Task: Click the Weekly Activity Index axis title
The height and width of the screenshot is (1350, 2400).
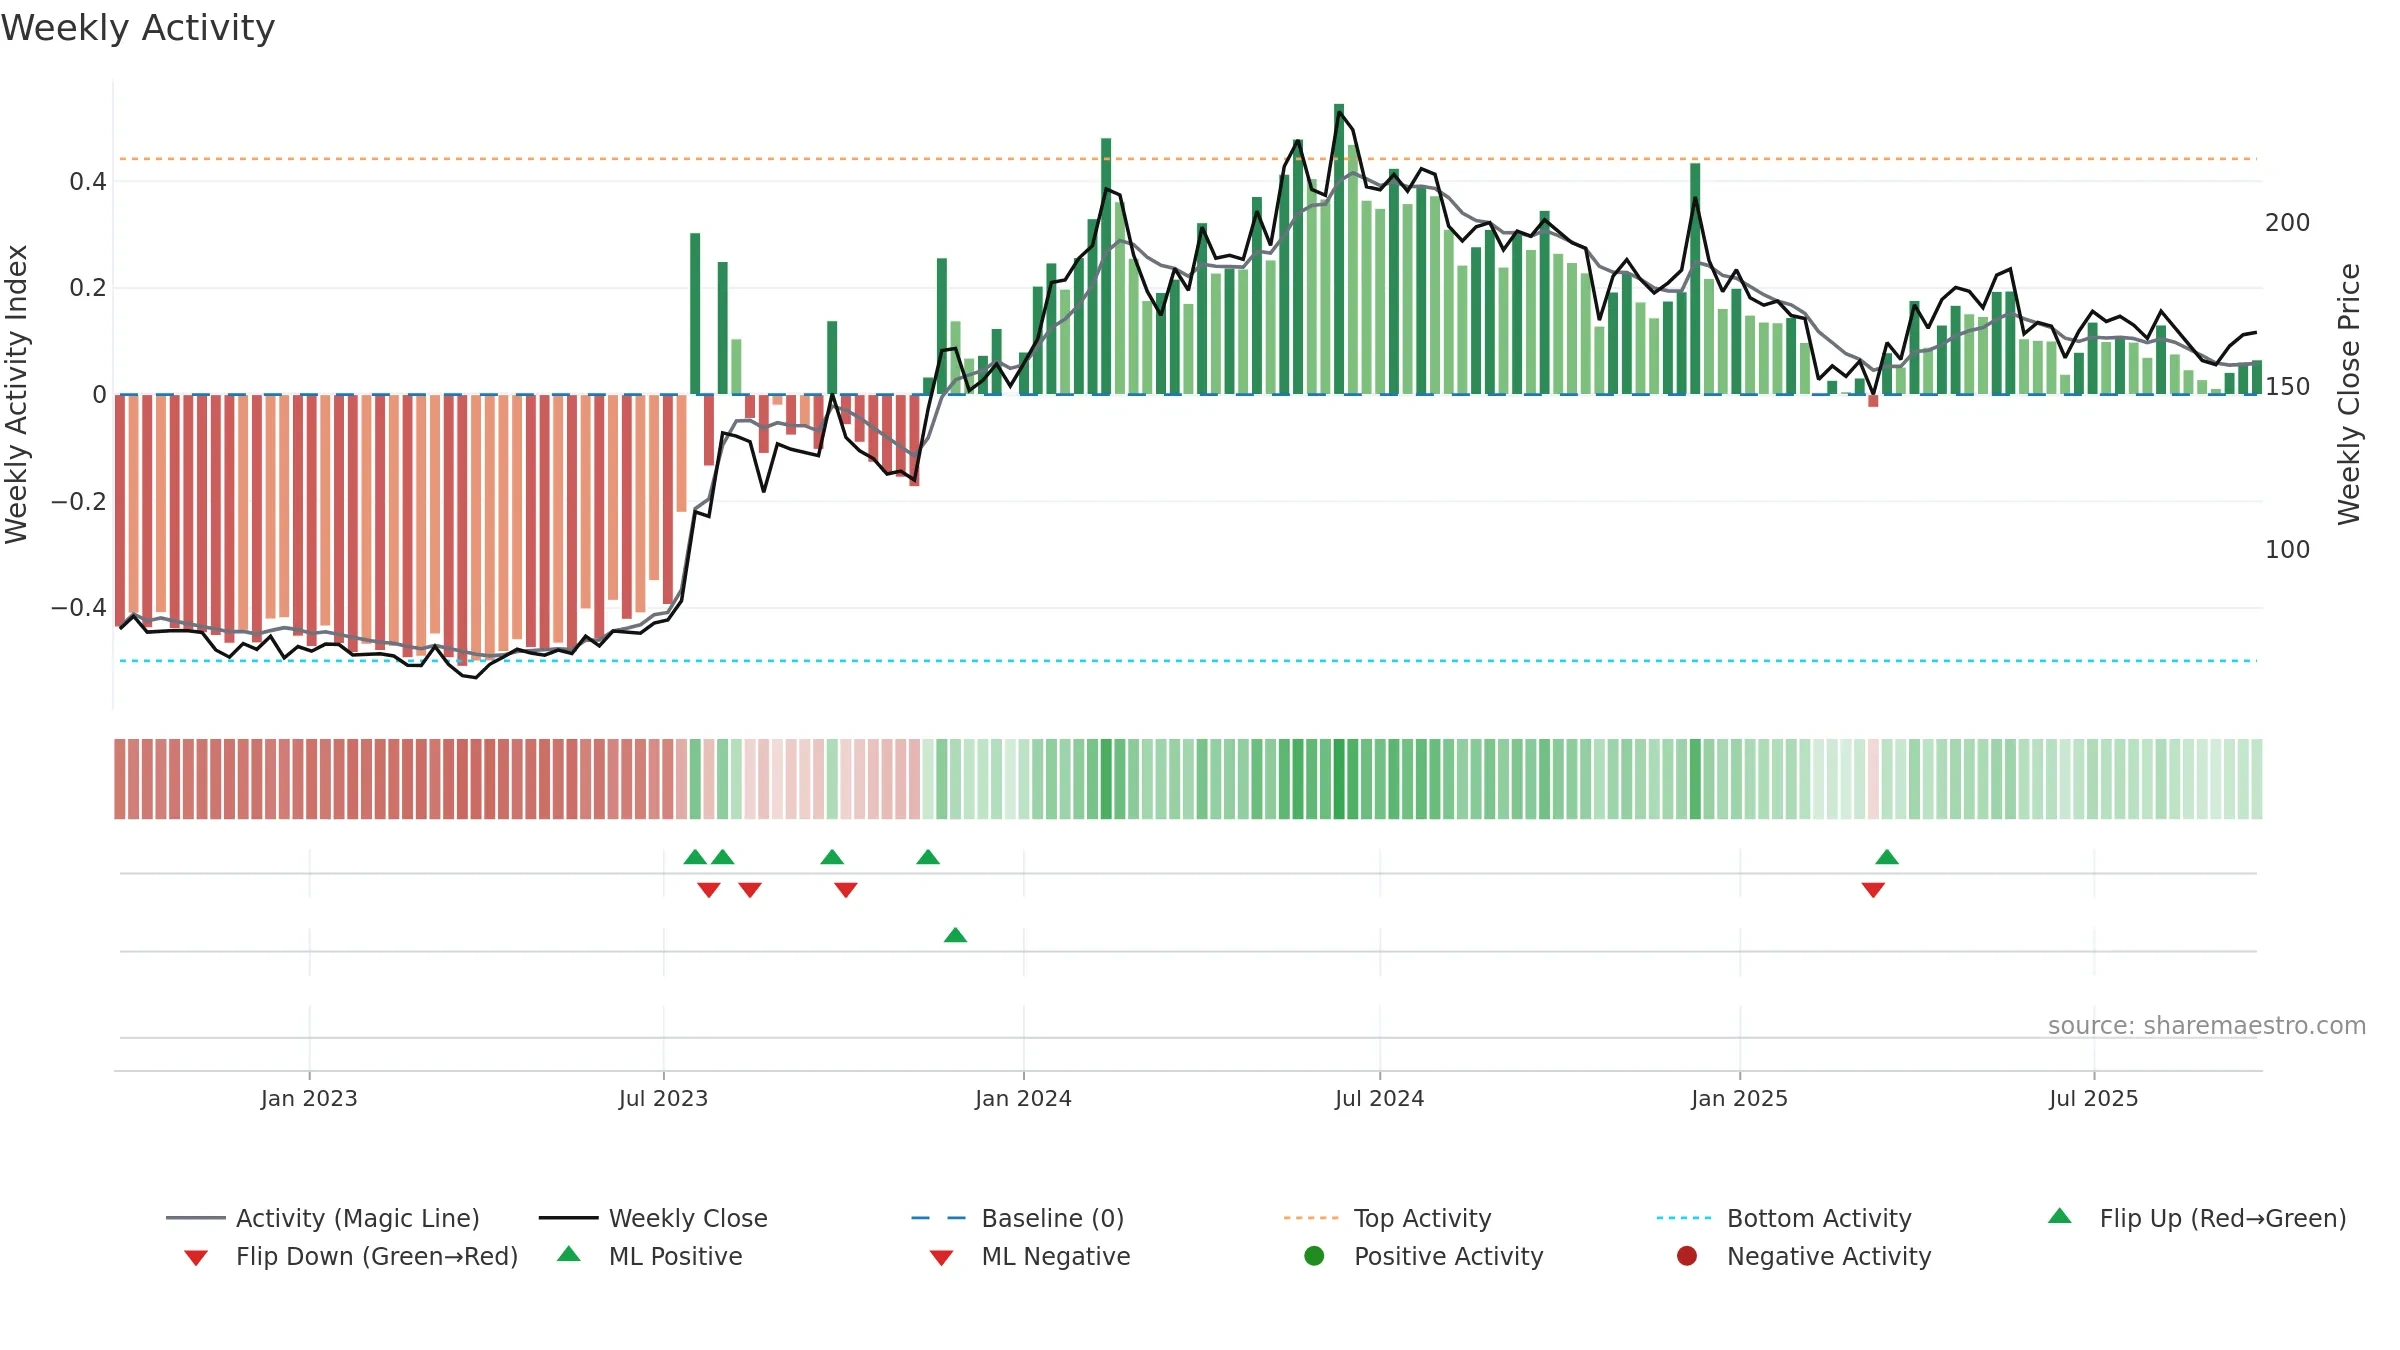Action: coord(16,394)
